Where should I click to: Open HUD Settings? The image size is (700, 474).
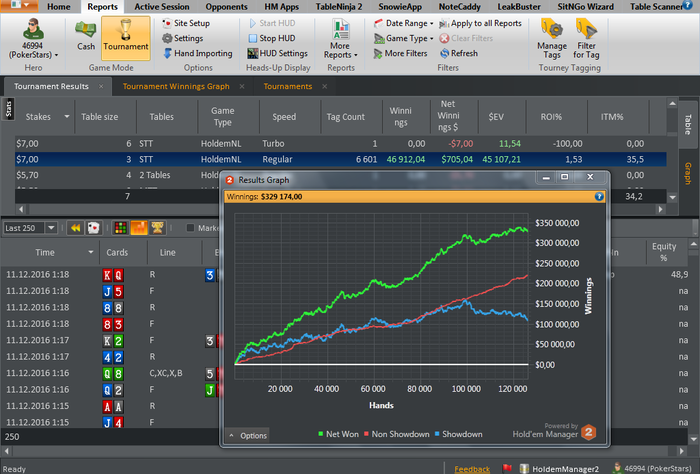pos(278,54)
